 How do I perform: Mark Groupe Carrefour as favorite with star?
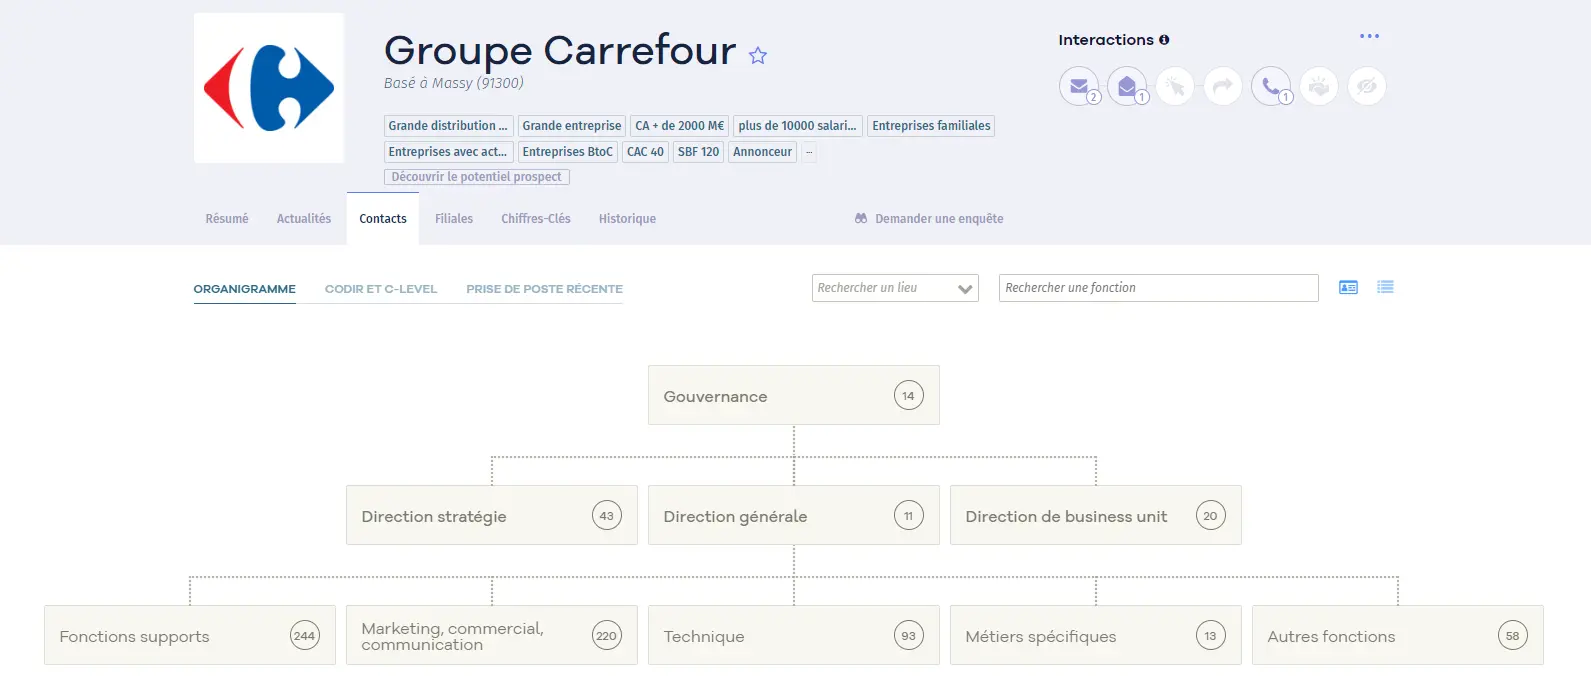point(758,56)
